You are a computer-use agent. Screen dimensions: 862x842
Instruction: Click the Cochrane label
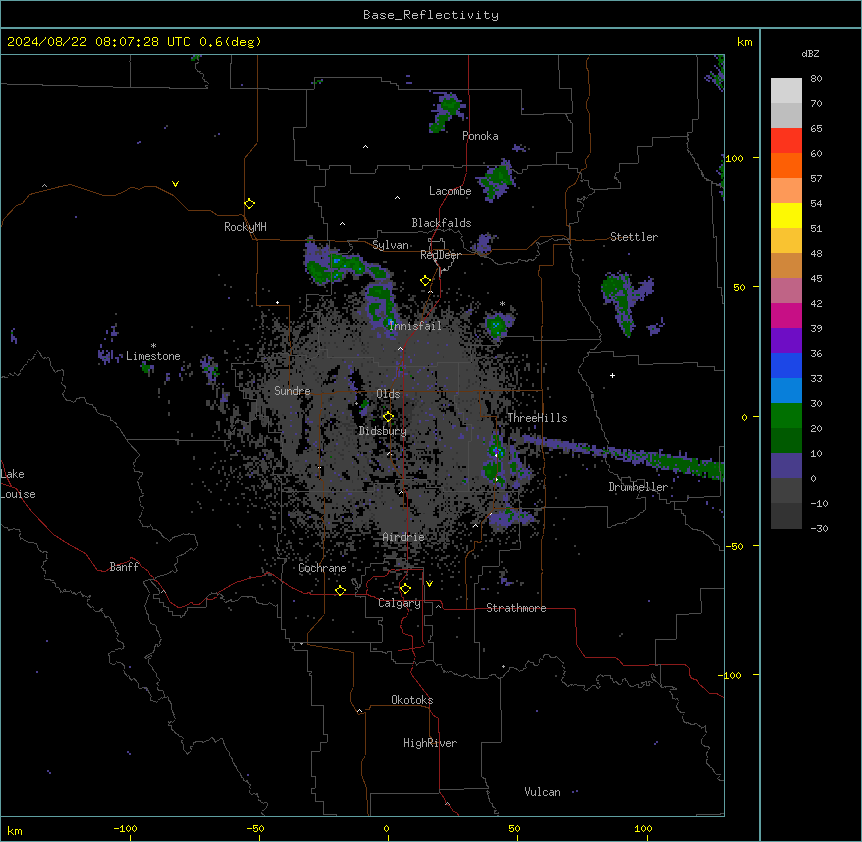click(322, 568)
